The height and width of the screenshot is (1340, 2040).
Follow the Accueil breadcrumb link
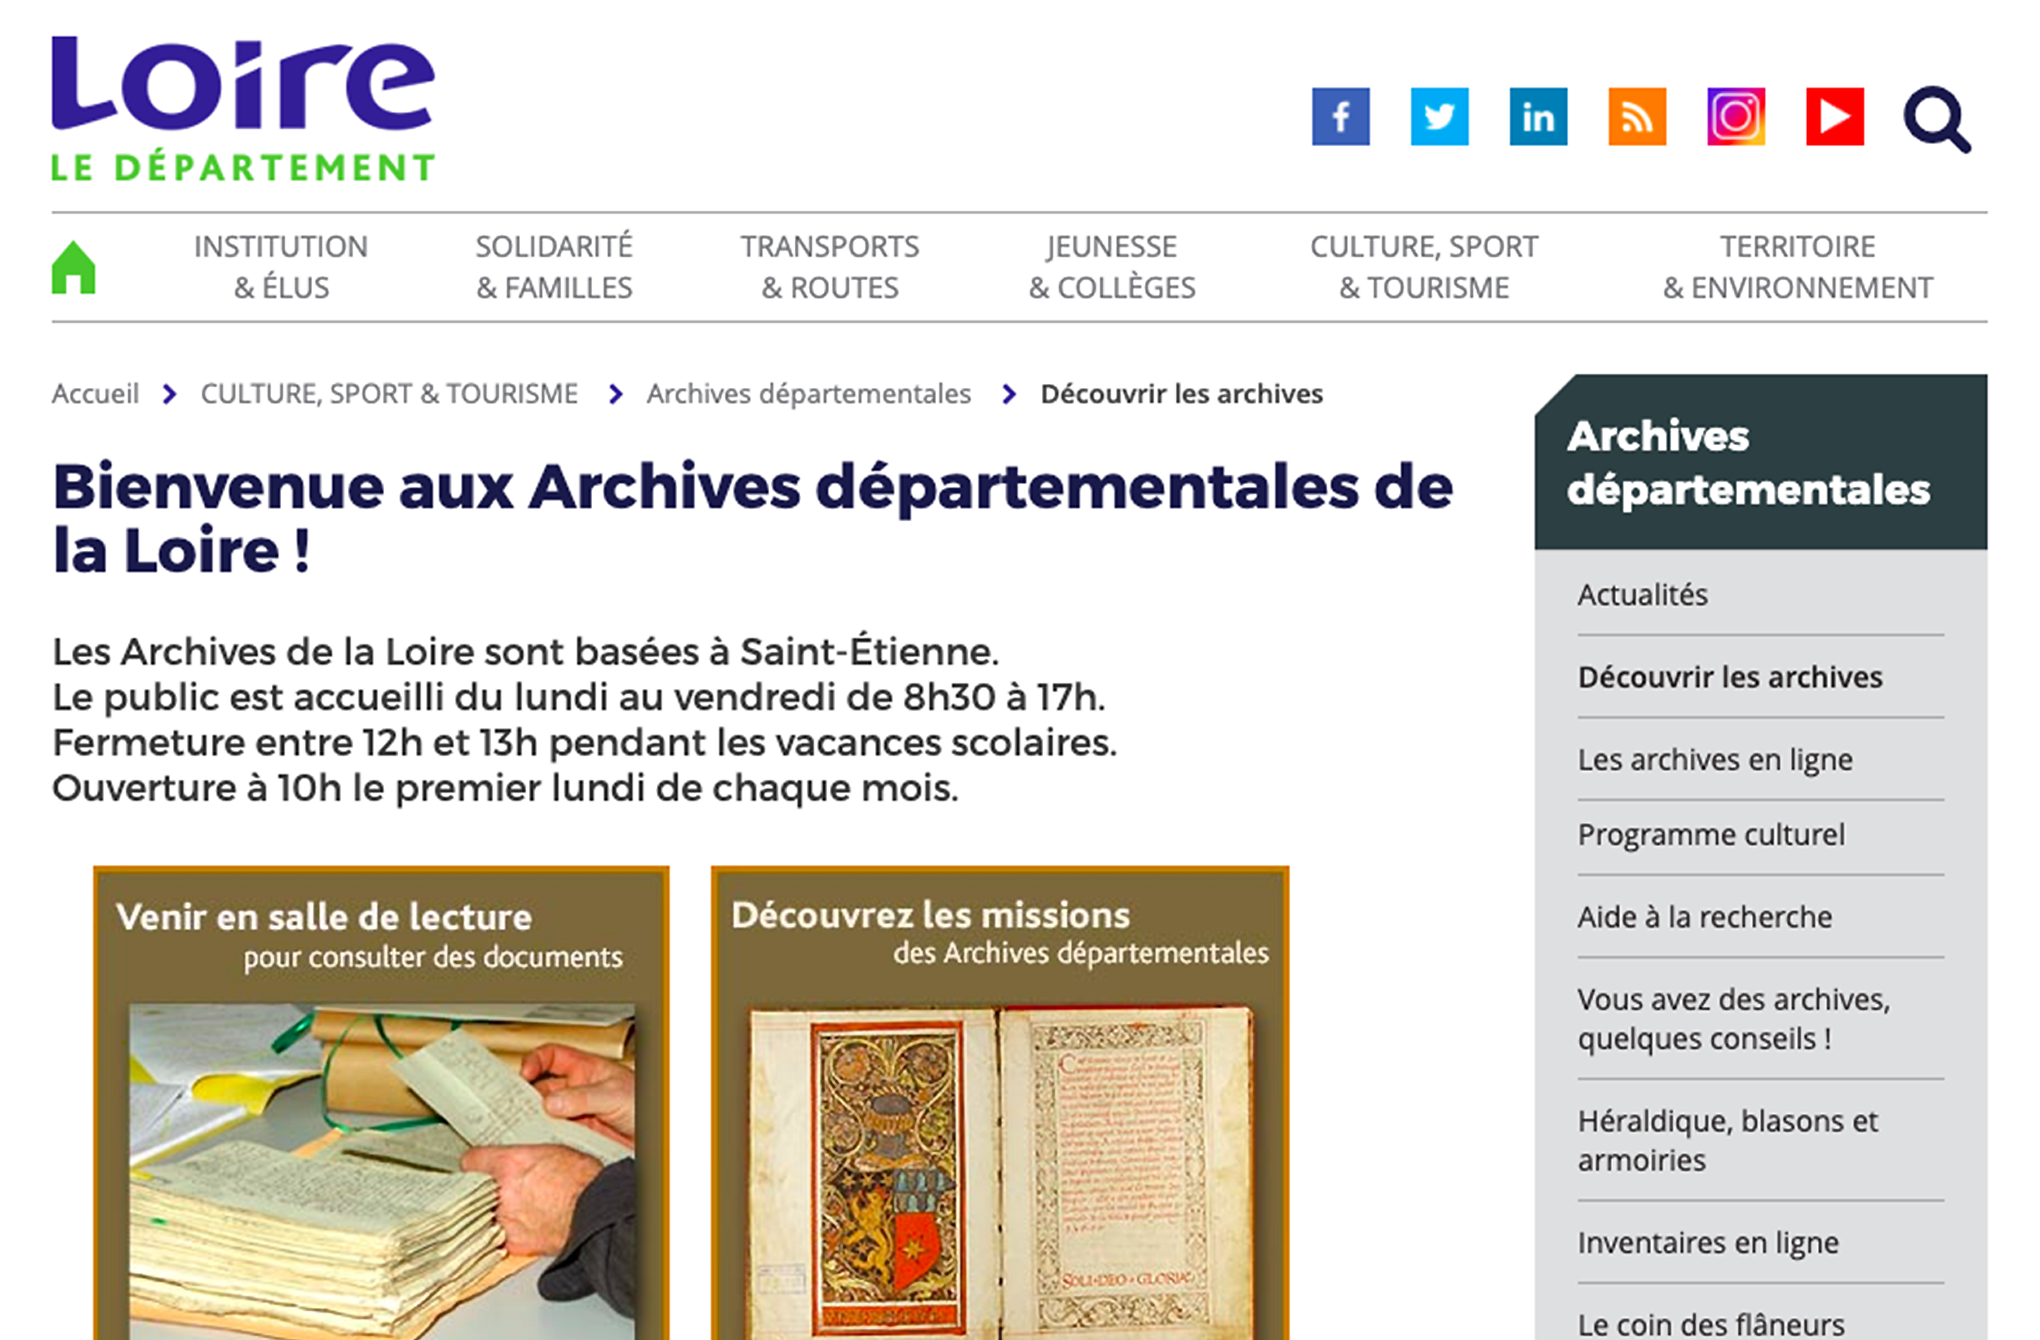[95, 394]
